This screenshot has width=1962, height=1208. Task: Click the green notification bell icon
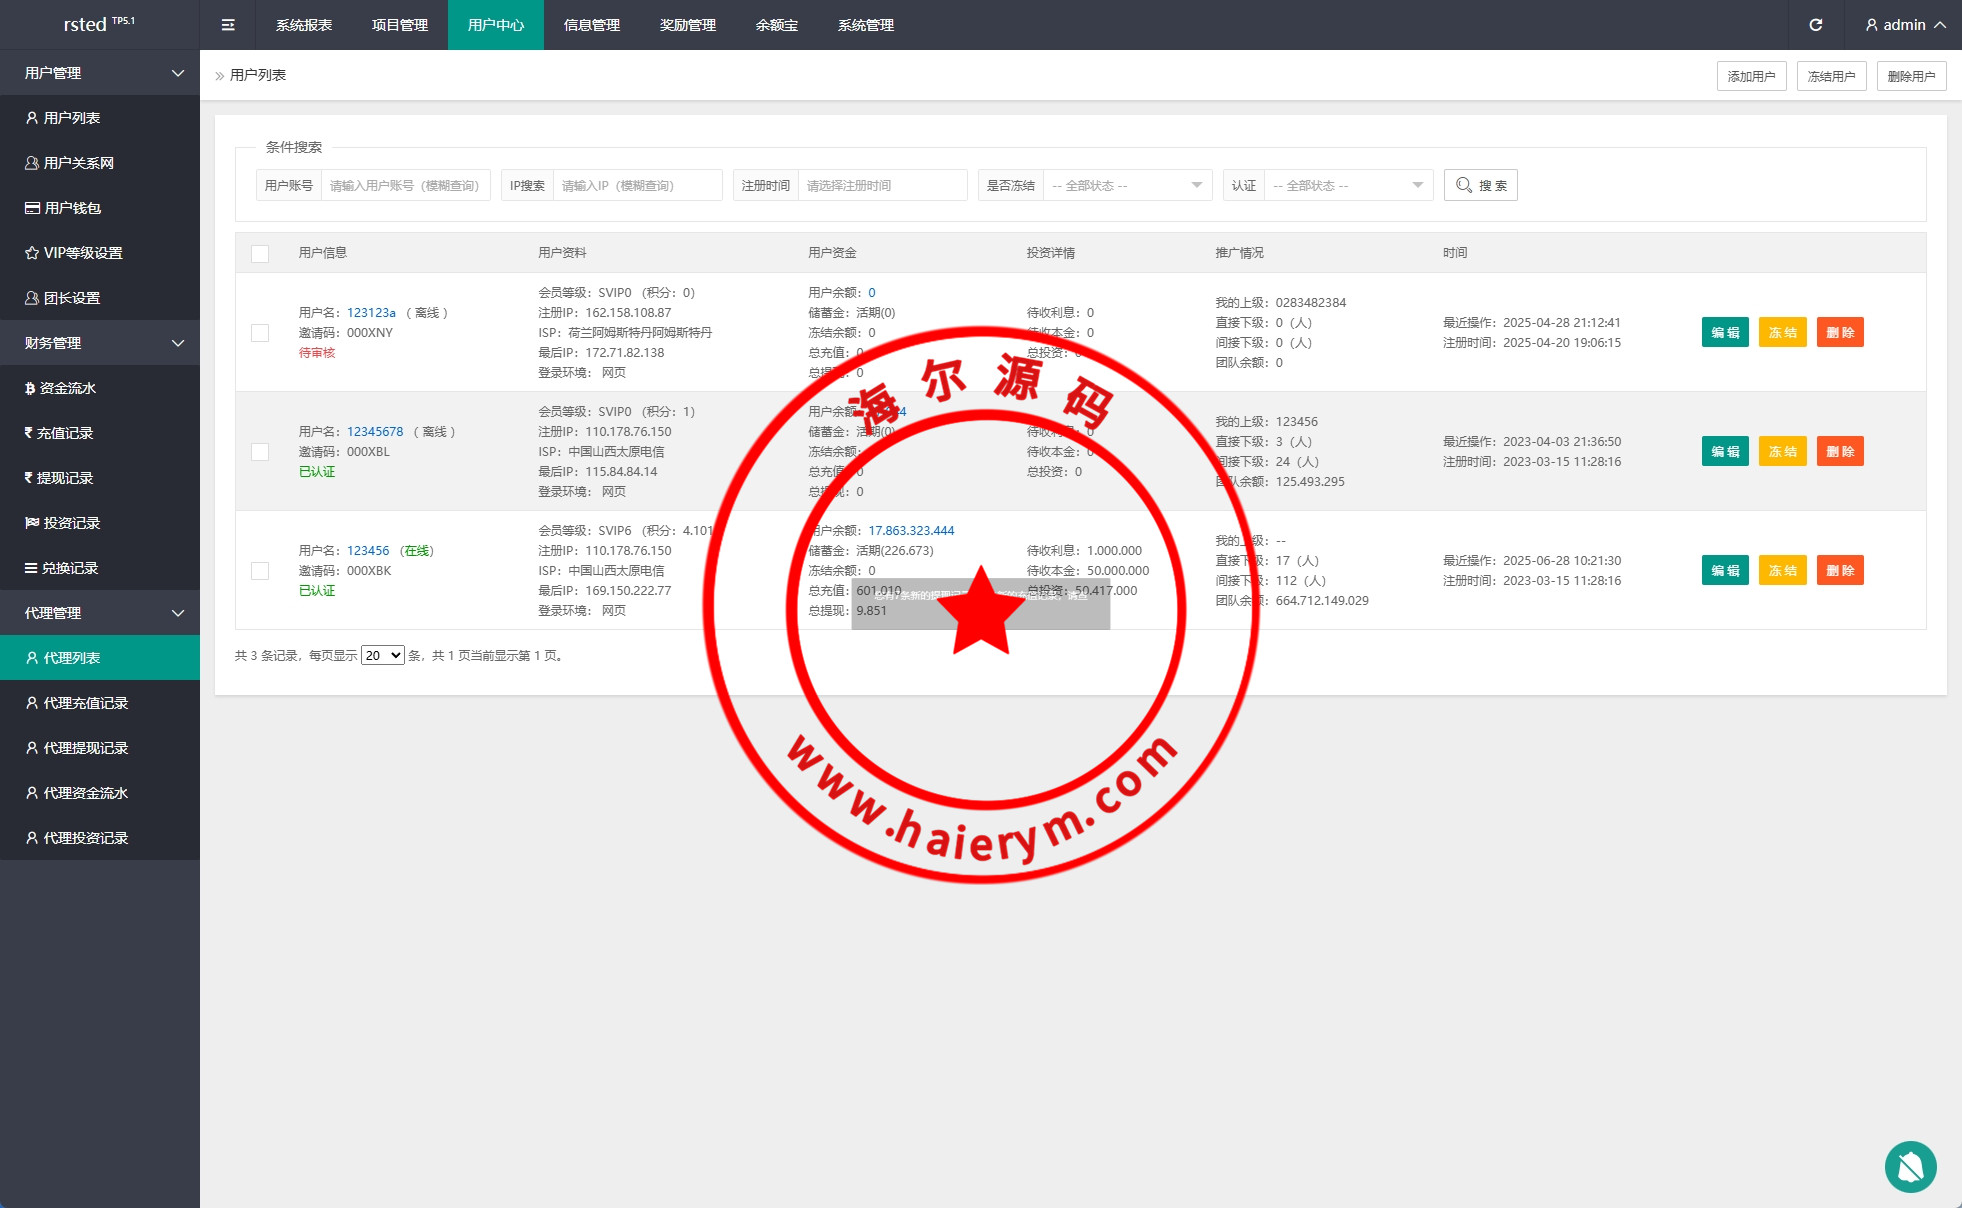[1910, 1166]
